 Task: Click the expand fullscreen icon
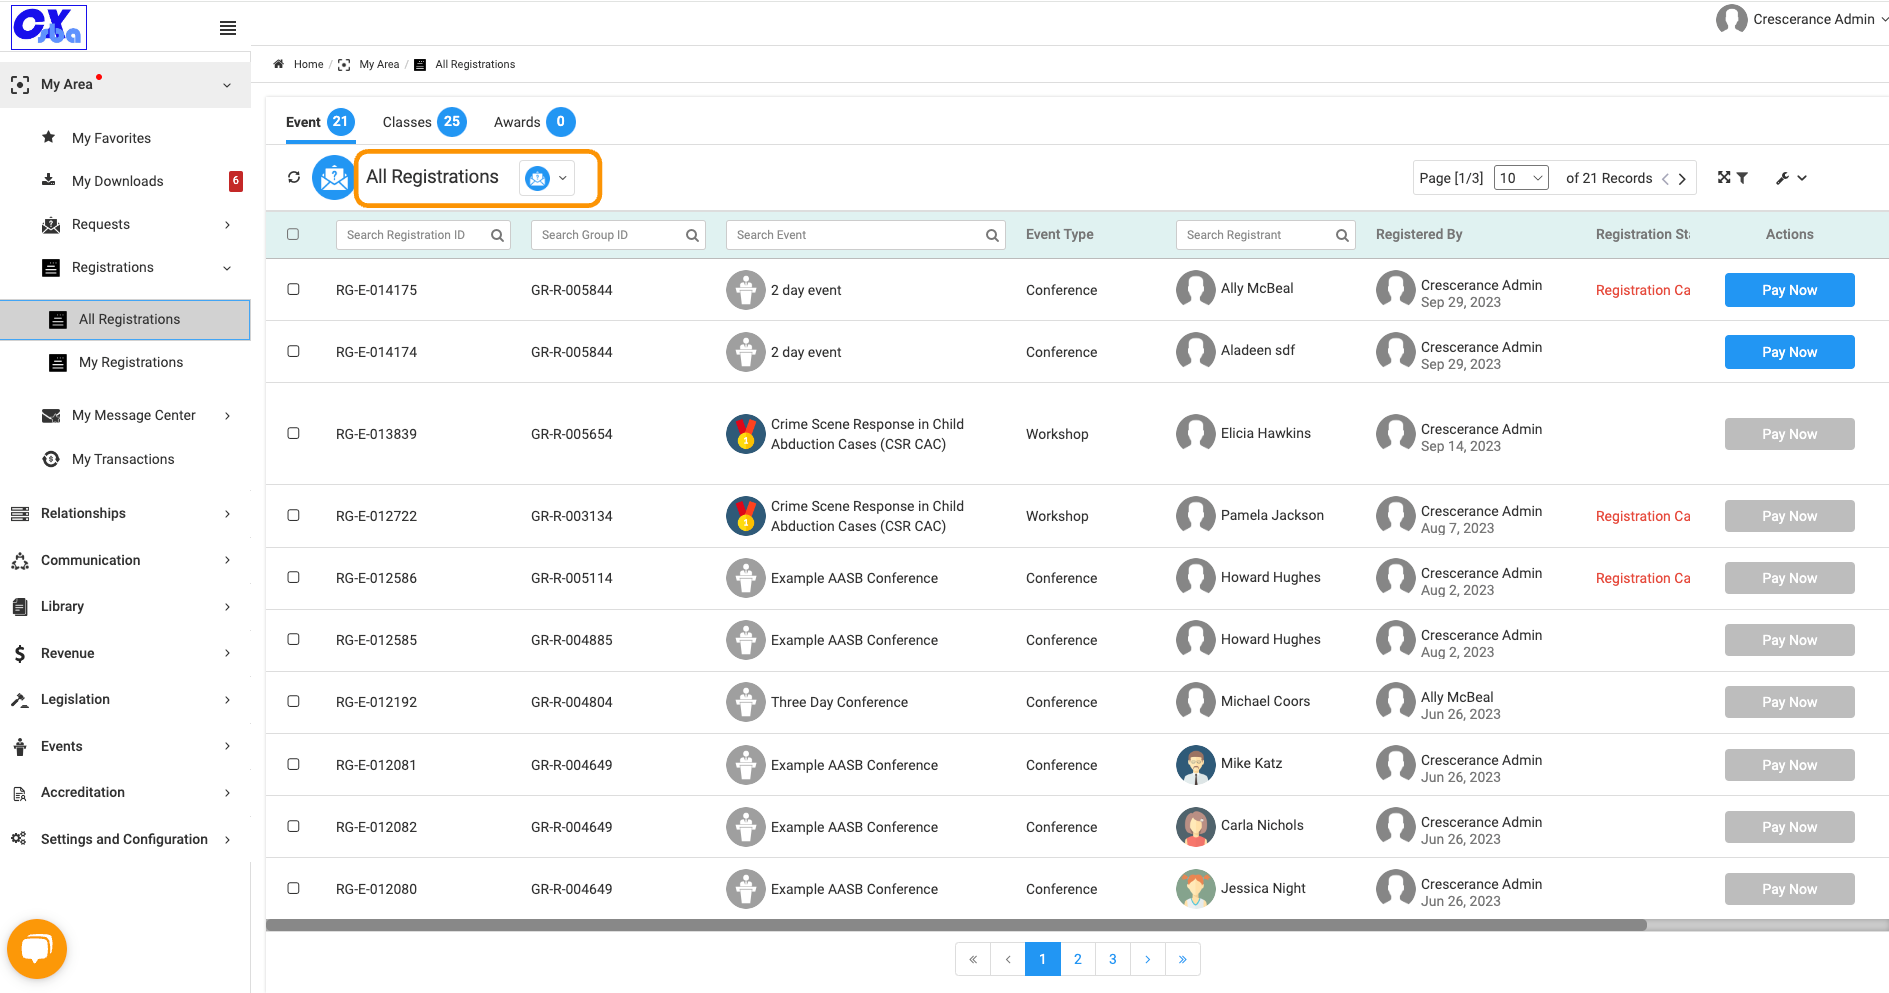[1724, 177]
